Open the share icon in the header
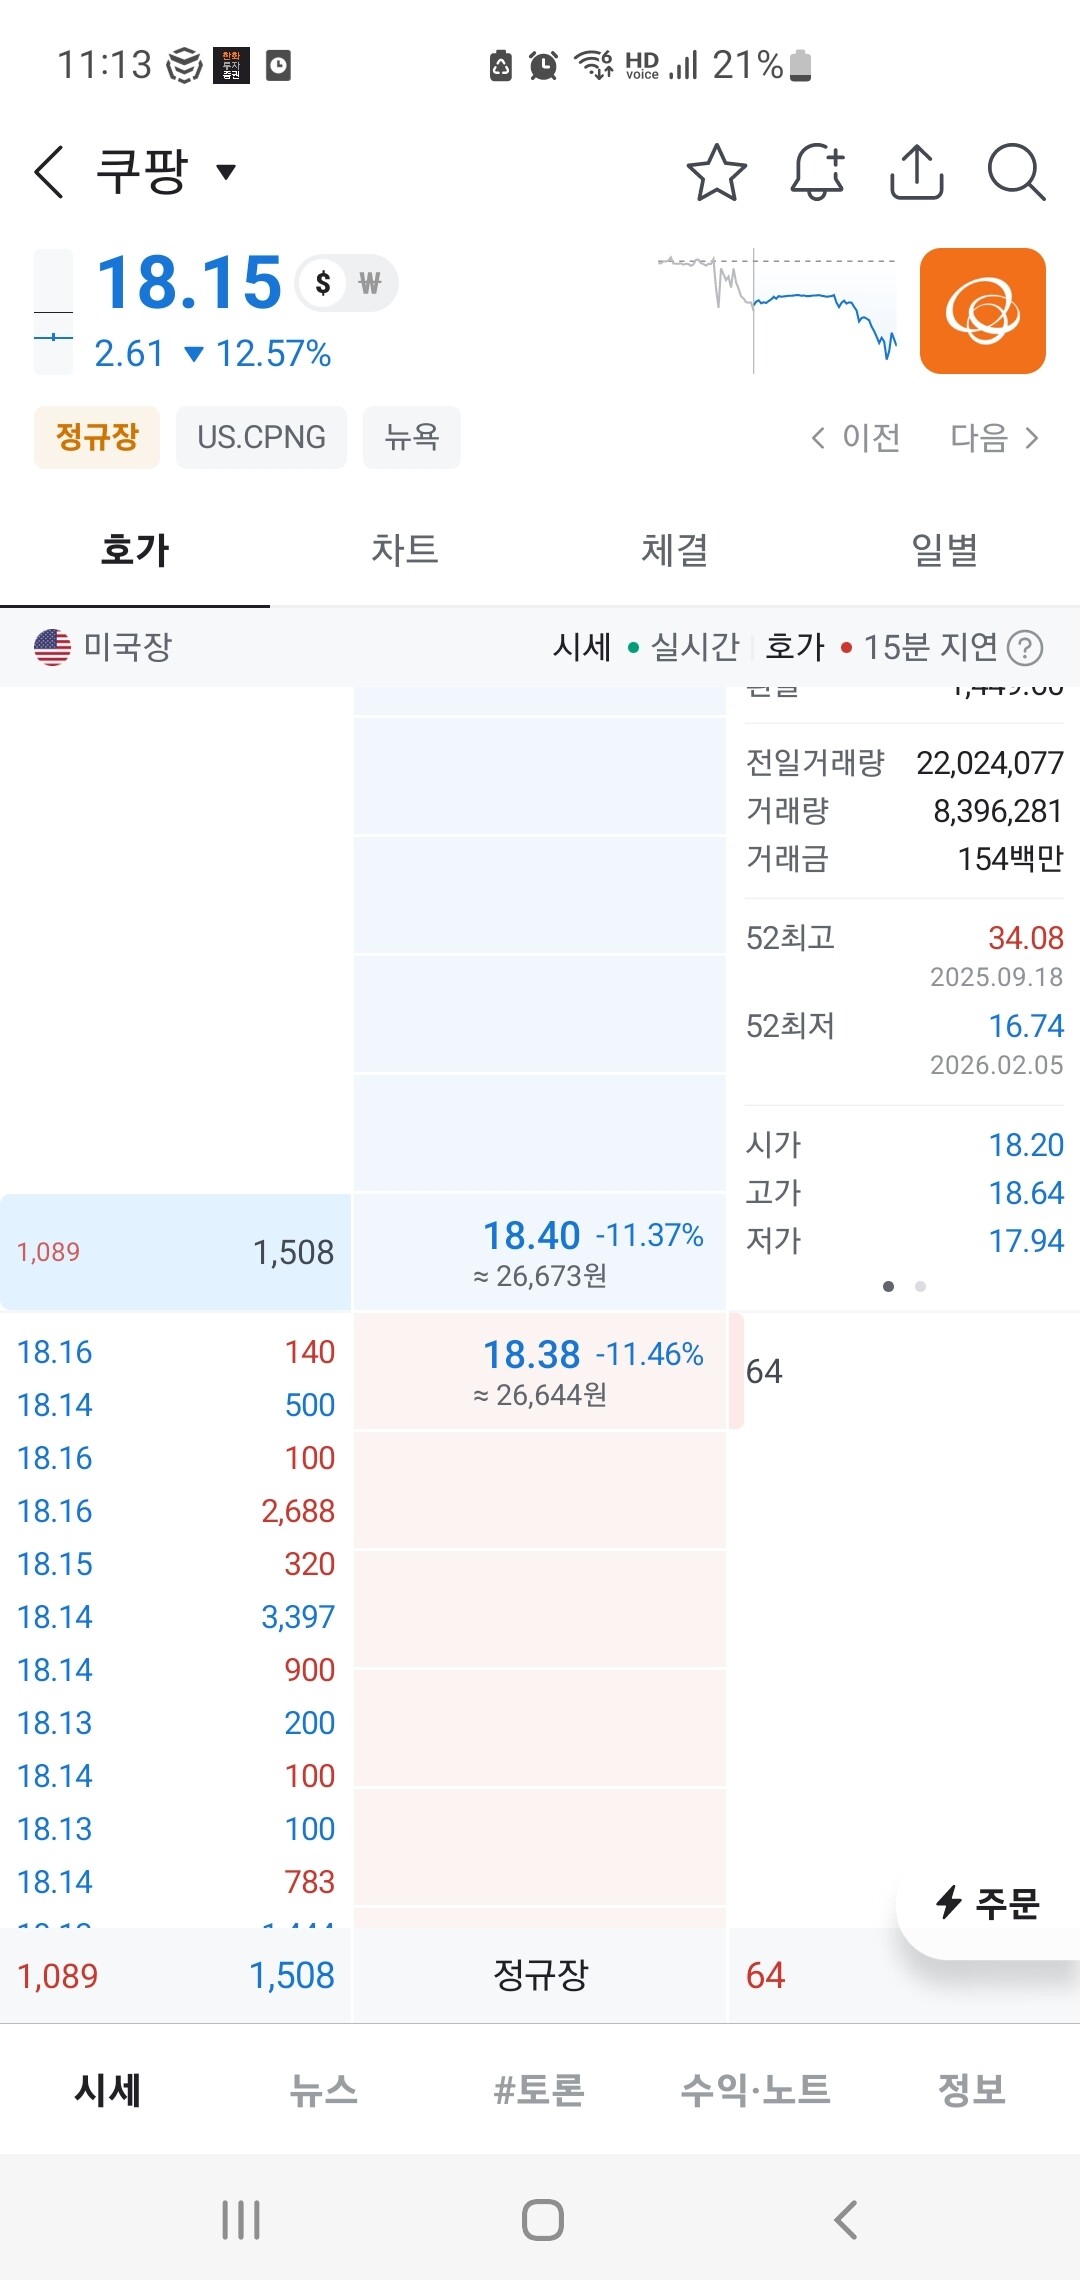 (x=917, y=172)
